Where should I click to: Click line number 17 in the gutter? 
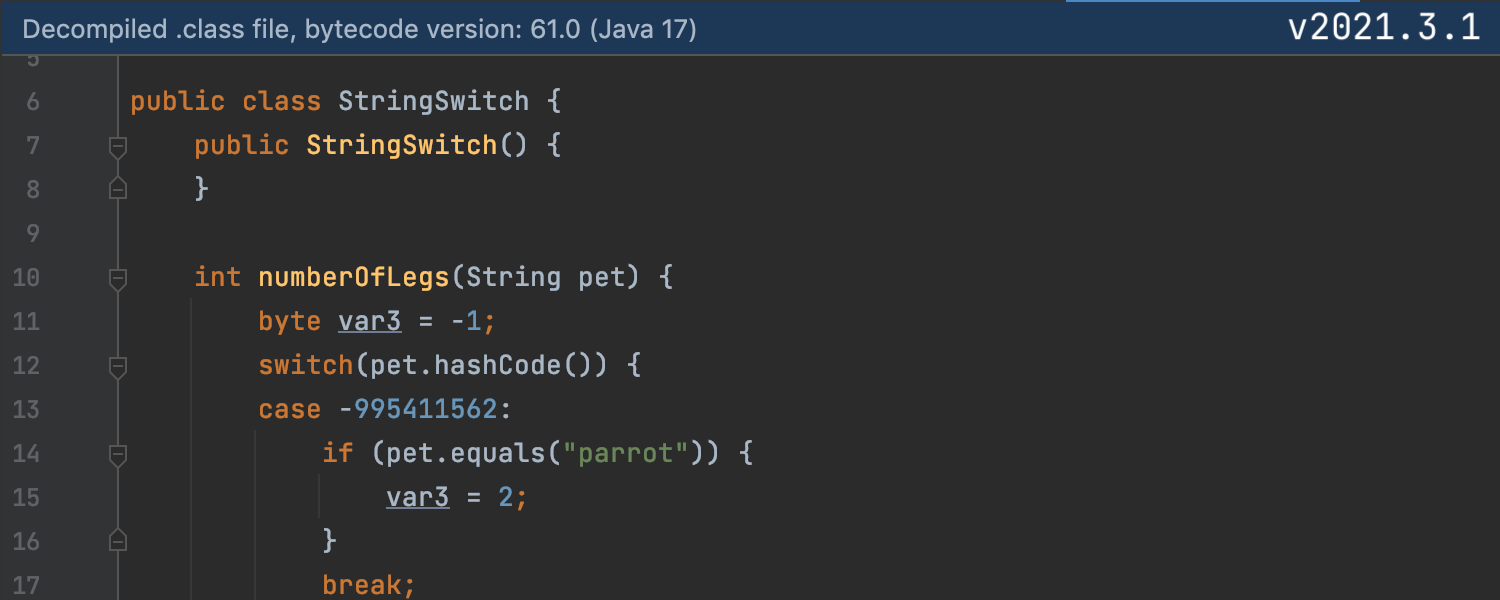[x=25, y=585]
